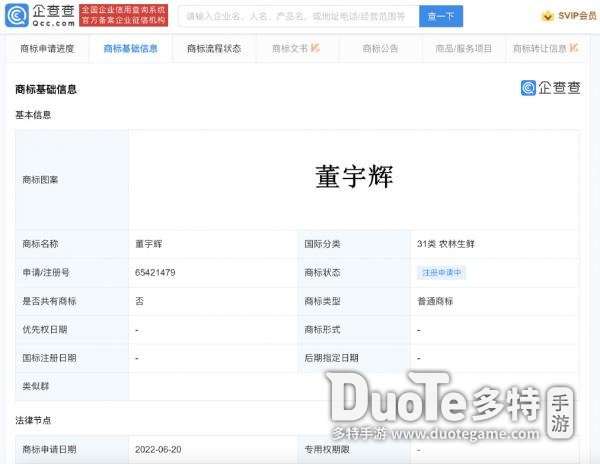Click the 专用权期限 label
Screen dimensions: 600x464
[x=327, y=449]
